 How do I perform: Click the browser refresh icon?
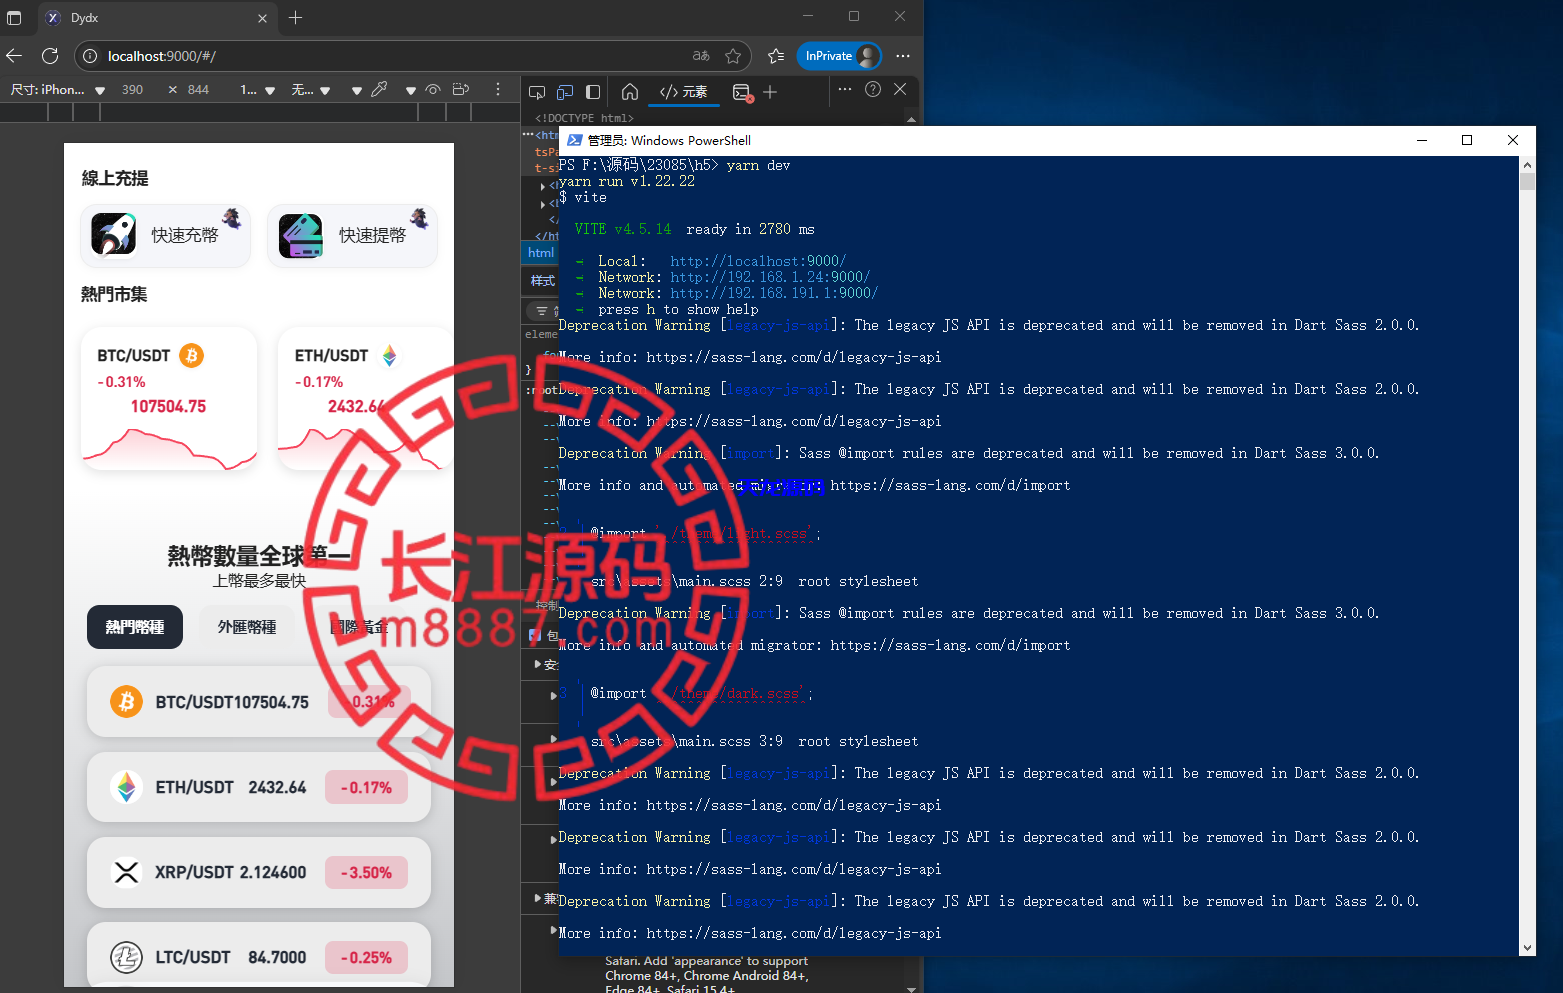(x=50, y=56)
